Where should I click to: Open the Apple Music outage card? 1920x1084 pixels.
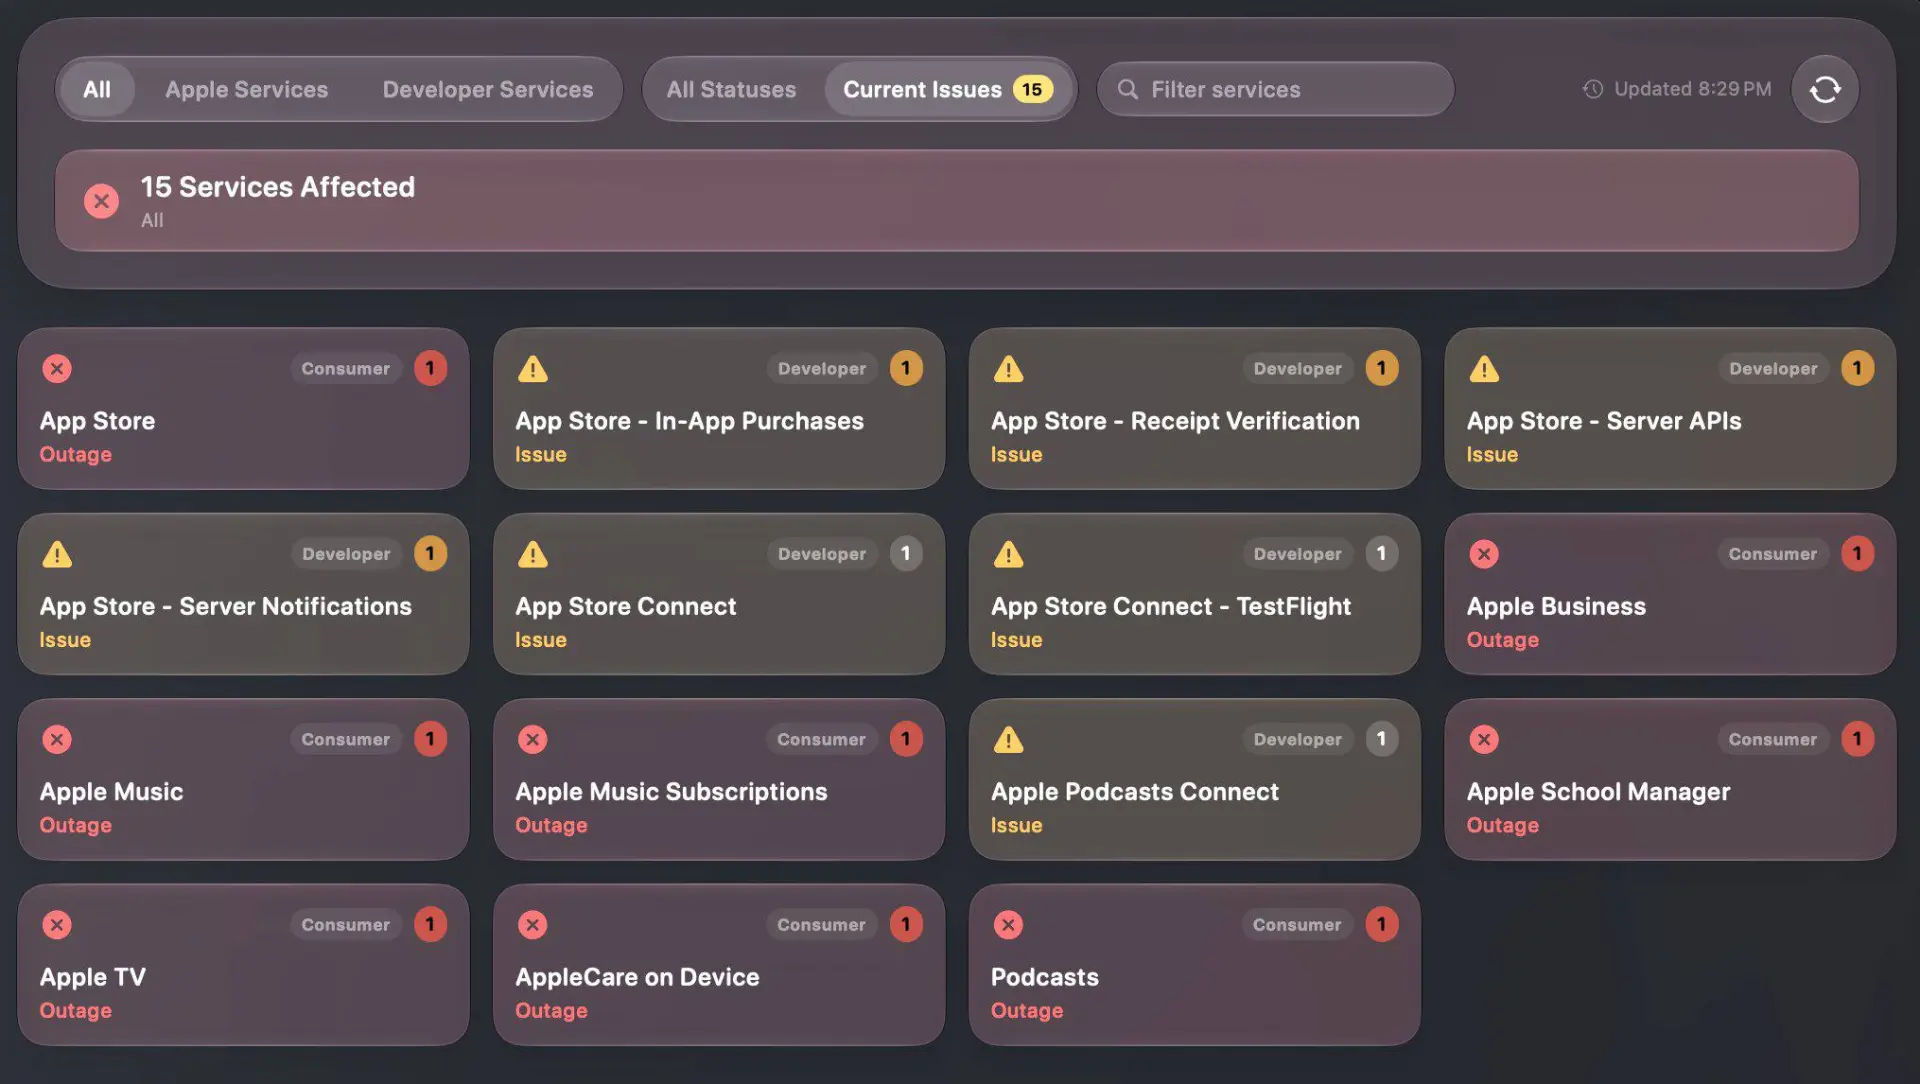[x=243, y=779]
